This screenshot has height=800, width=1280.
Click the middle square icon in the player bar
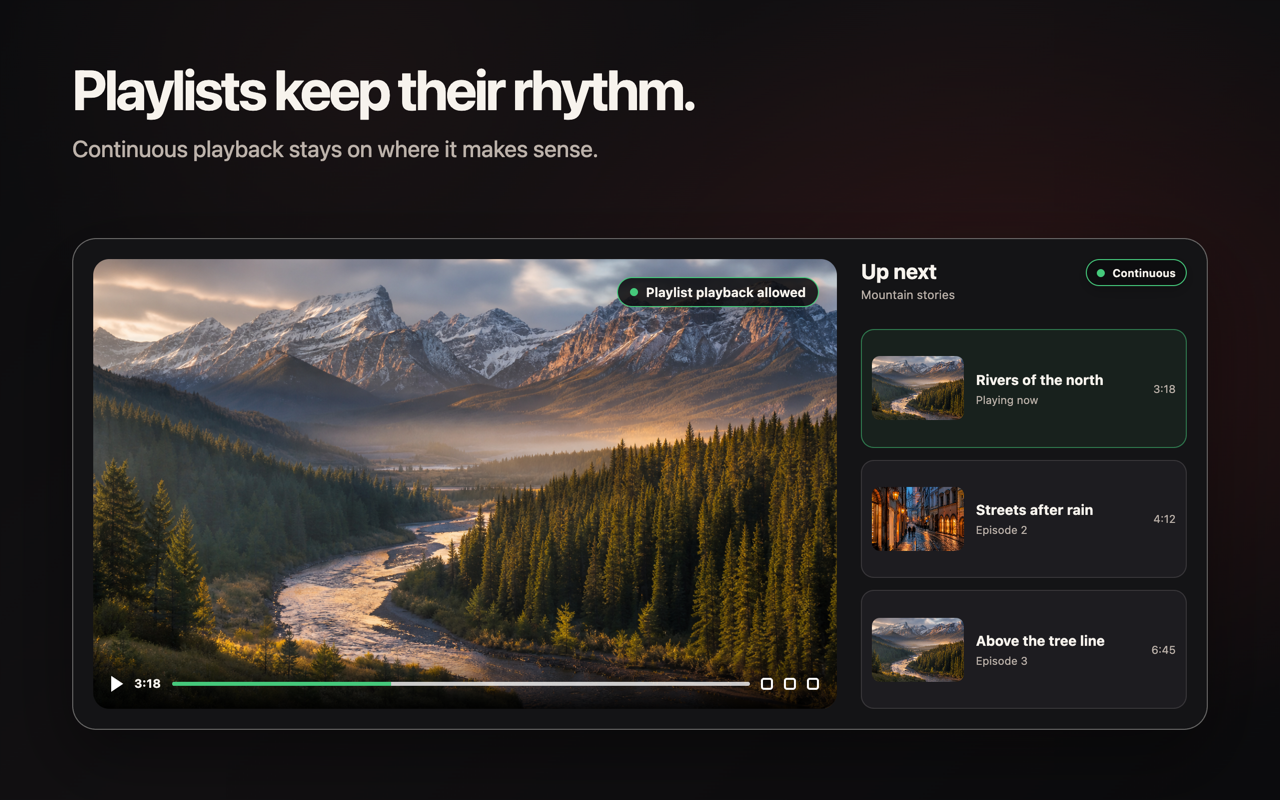790,684
